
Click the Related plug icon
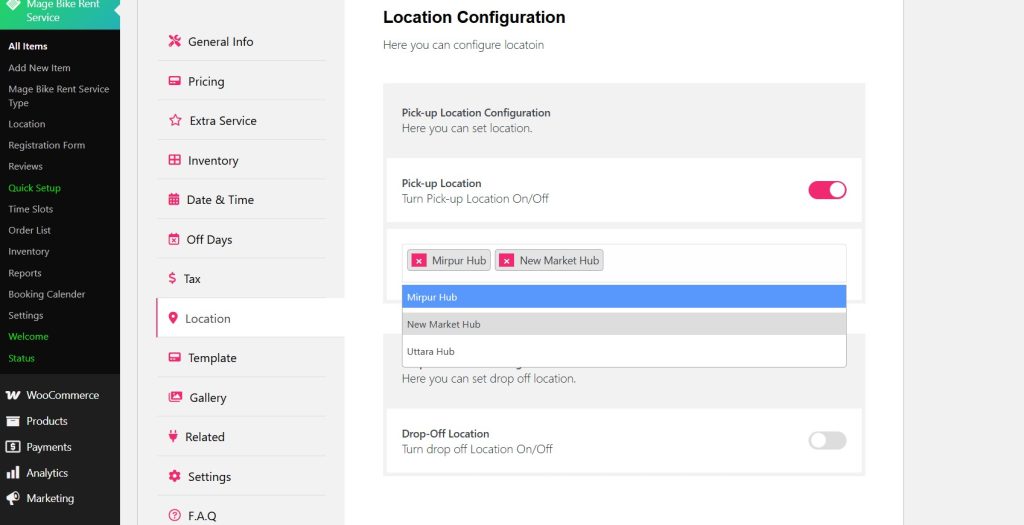coord(174,437)
